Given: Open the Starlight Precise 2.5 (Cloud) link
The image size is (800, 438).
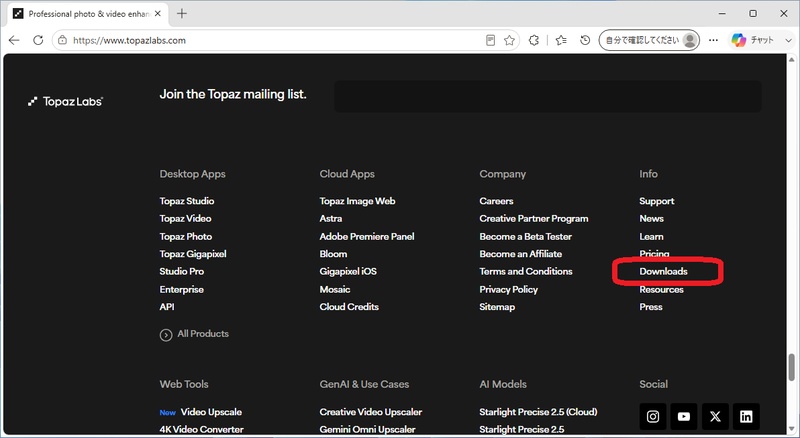Looking at the screenshot, I should coord(538,412).
